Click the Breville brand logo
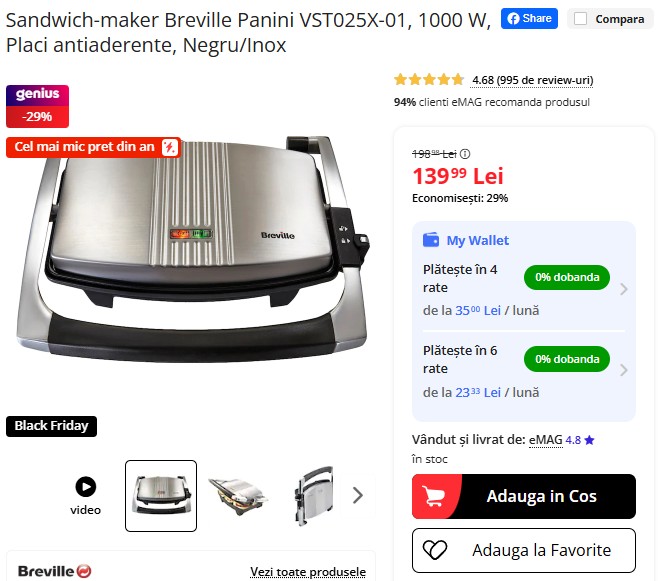This screenshot has width=658, height=581. tap(54, 571)
